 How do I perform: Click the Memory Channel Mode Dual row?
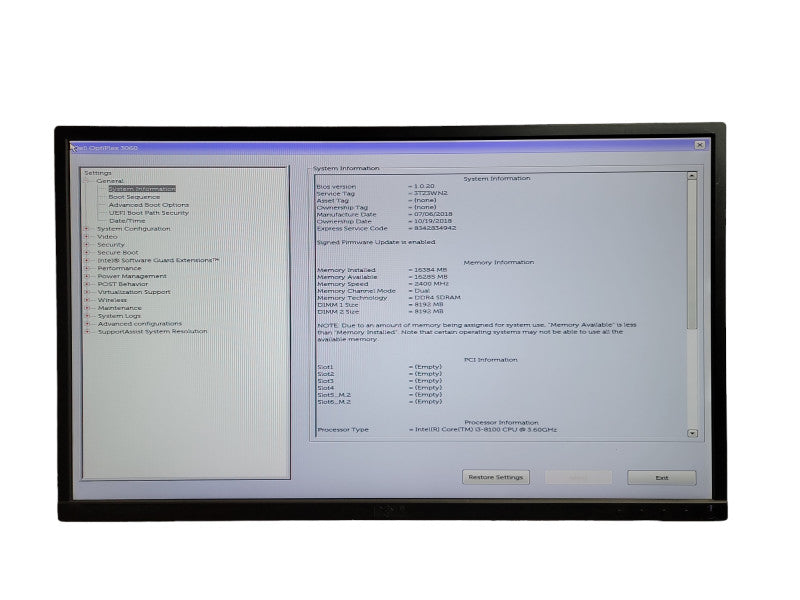tap(373, 291)
